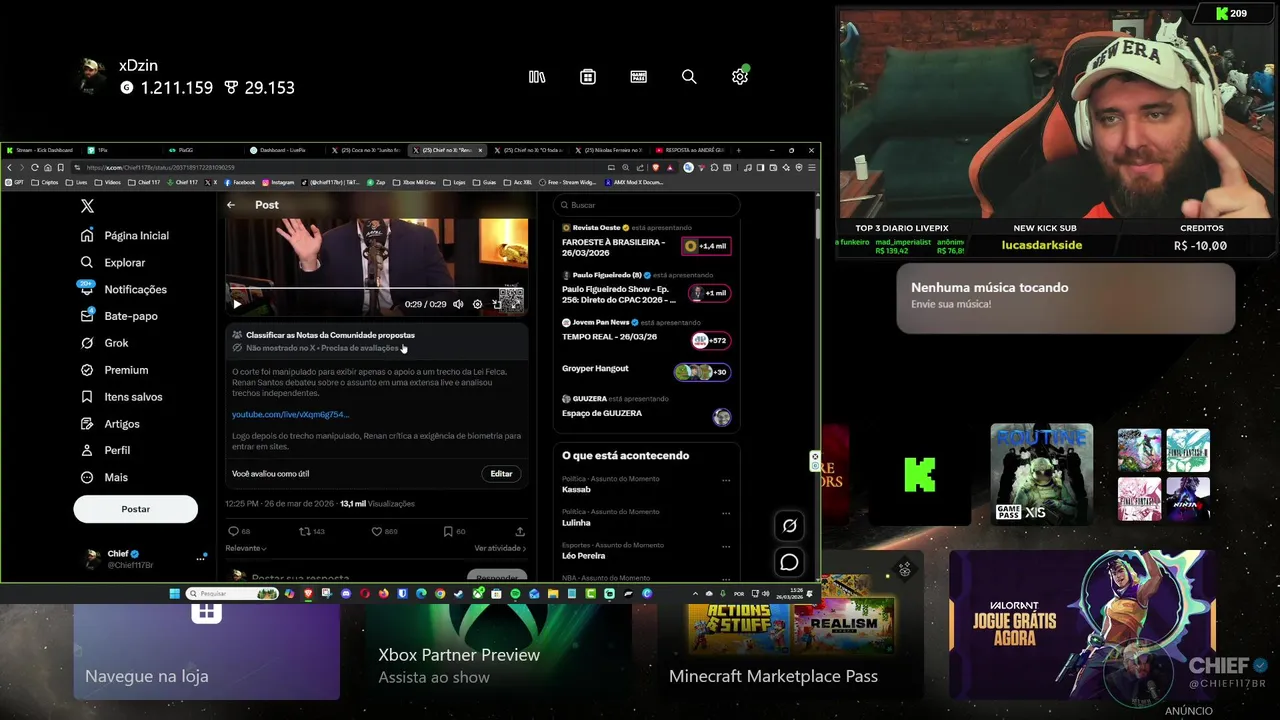Viewport: 1280px width, 720px height.
Task: Open Mais options in X sidebar
Action: pos(104,477)
